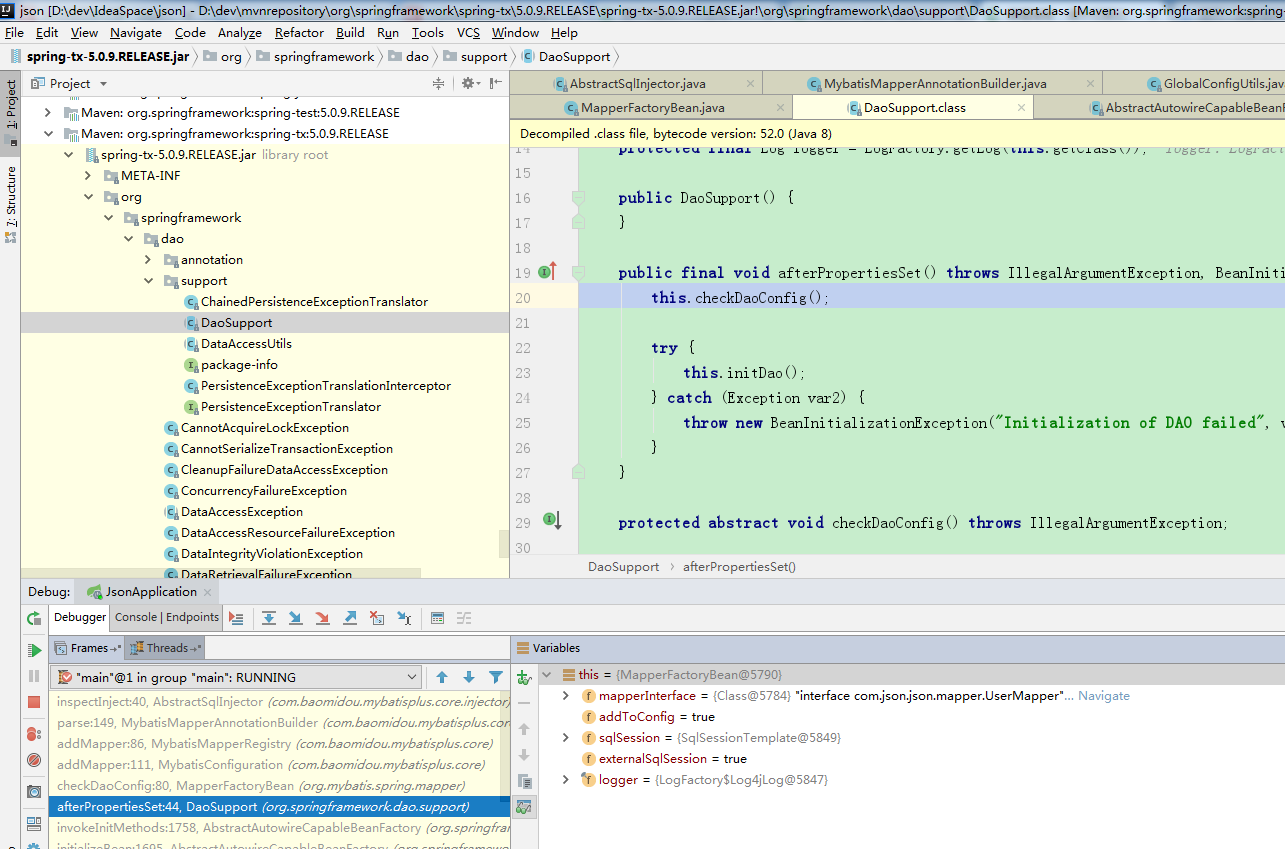Click Navigate link for mapperInterface
This screenshot has height=849, width=1285.
(1104, 696)
